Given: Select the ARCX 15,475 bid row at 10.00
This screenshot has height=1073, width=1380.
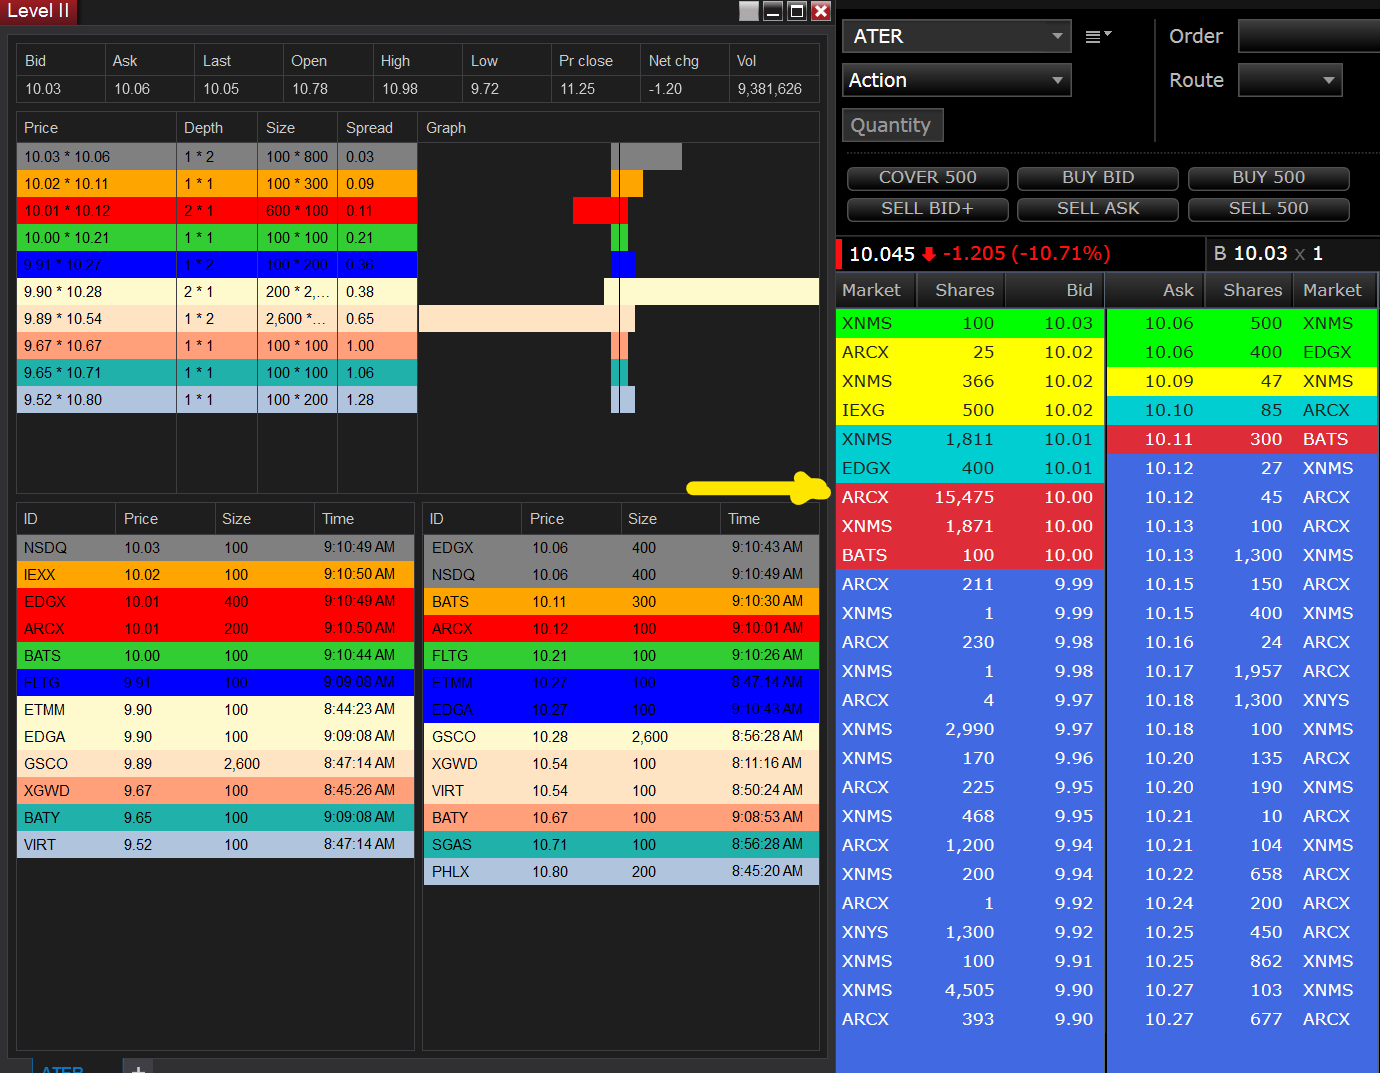Looking at the screenshot, I should point(970,497).
